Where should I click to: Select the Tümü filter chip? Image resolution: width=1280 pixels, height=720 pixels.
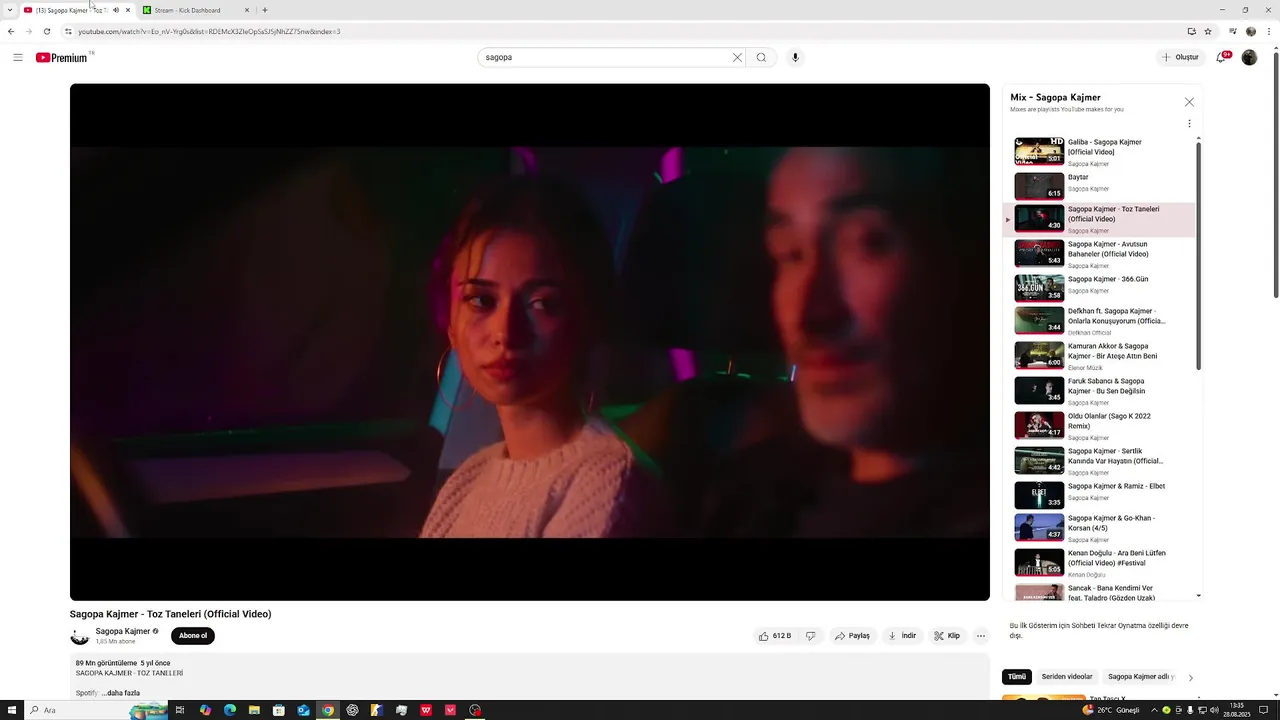[x=1017, y=677]
